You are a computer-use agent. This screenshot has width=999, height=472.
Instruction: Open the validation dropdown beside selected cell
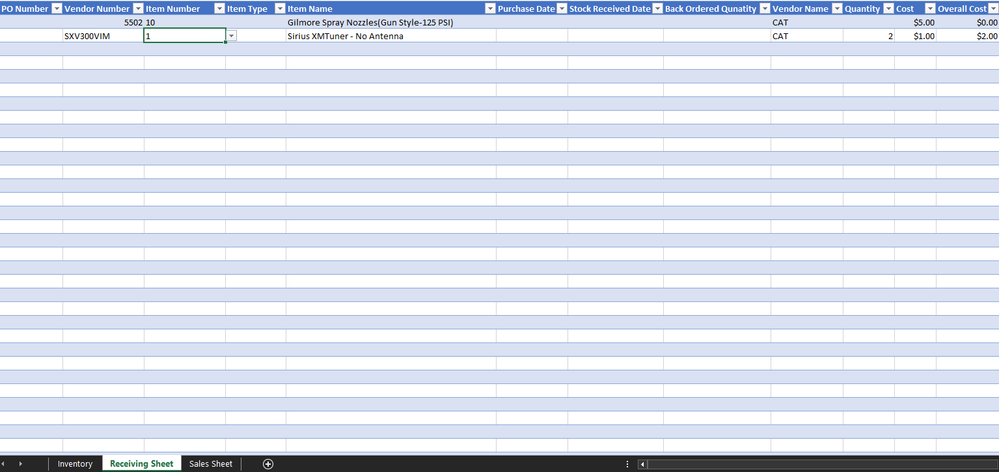click(231, 36)
